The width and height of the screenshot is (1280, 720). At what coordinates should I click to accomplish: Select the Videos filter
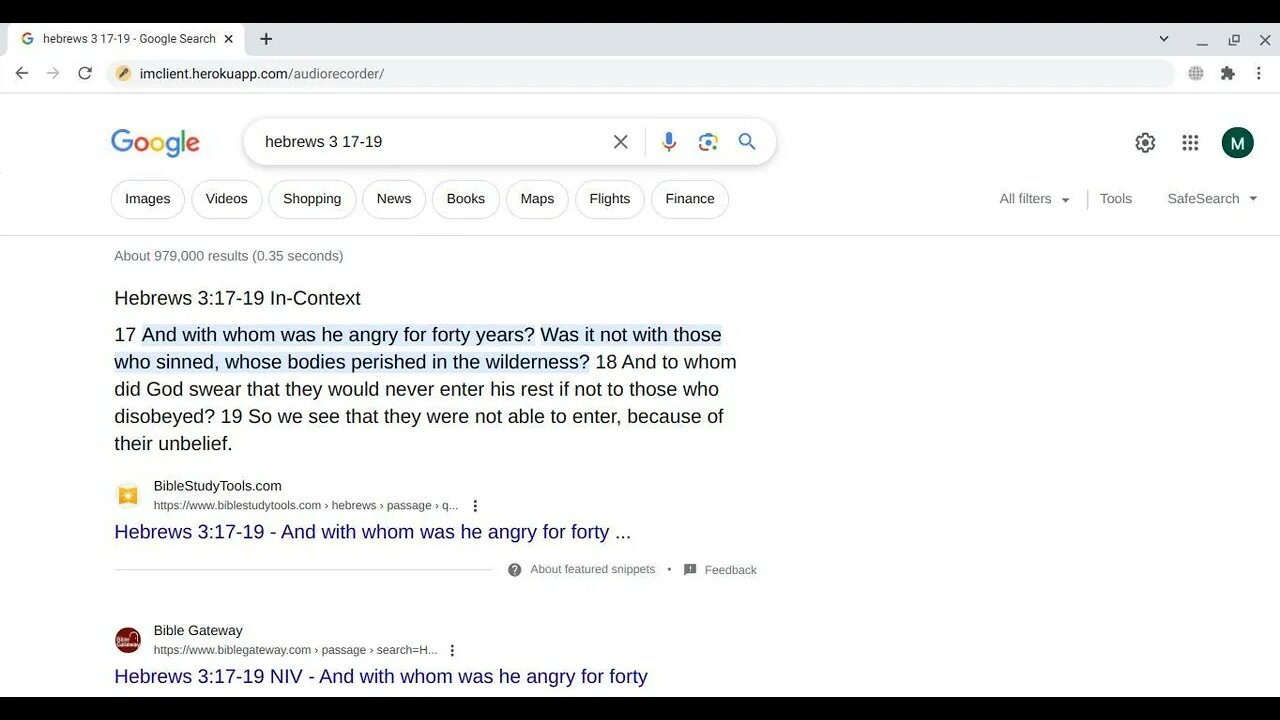[227, 199]
